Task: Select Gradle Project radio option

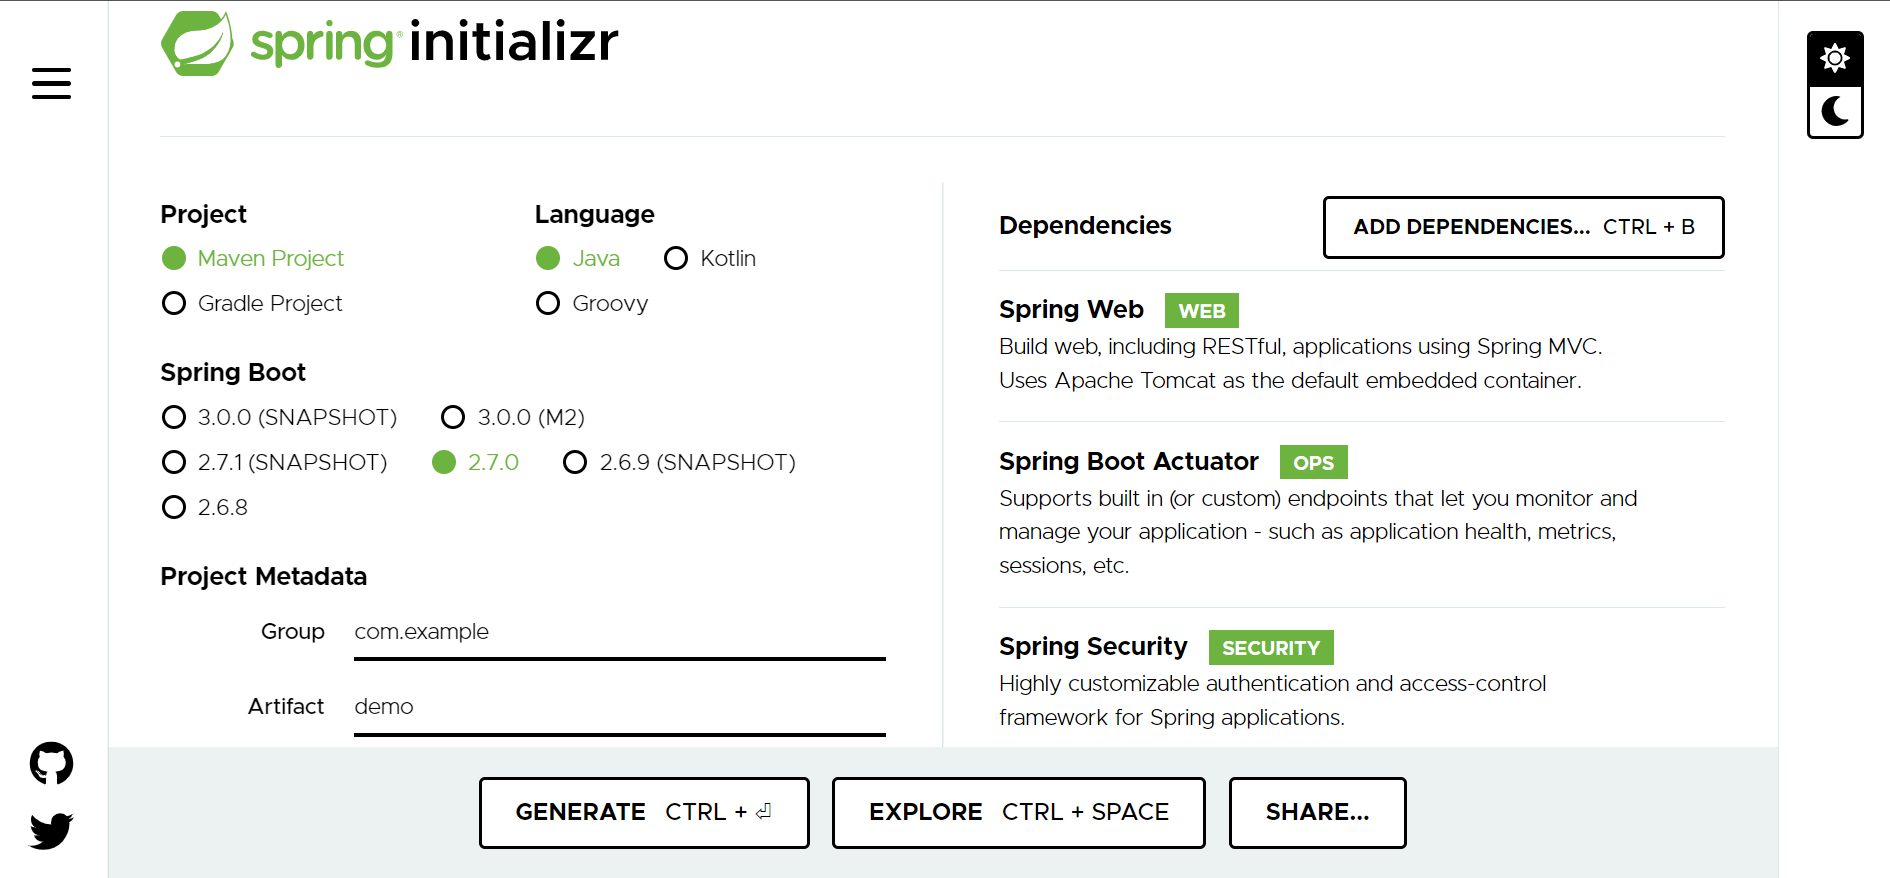Action: pos(252,303)
